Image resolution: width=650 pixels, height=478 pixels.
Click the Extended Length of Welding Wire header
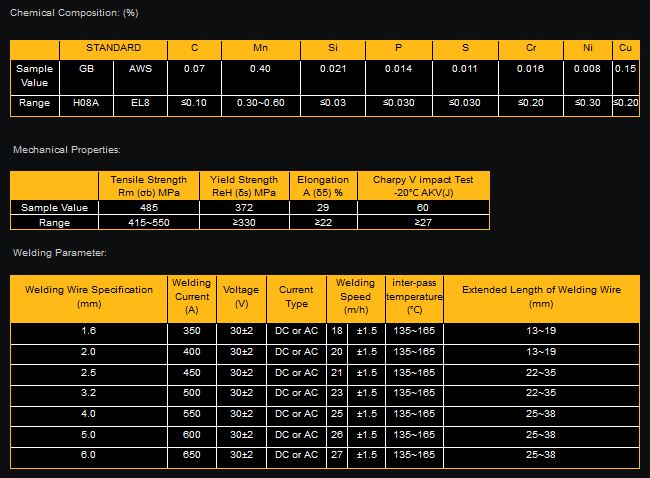541,296
